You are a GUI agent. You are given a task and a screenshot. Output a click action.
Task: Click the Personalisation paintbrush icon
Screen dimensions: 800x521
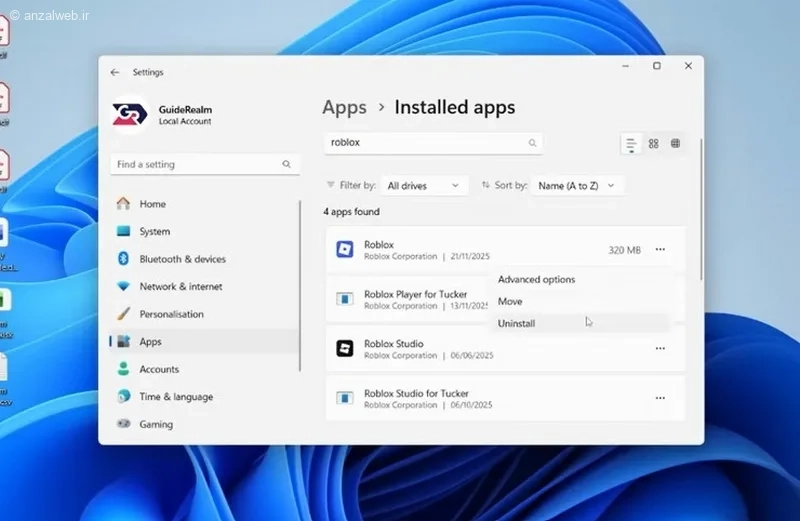pyautogui.click(x=123, y=313)
